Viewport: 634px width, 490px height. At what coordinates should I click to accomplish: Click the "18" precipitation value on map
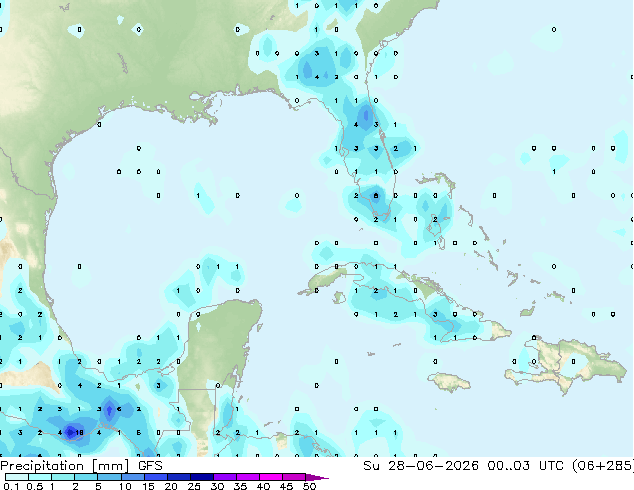(79, 433)
